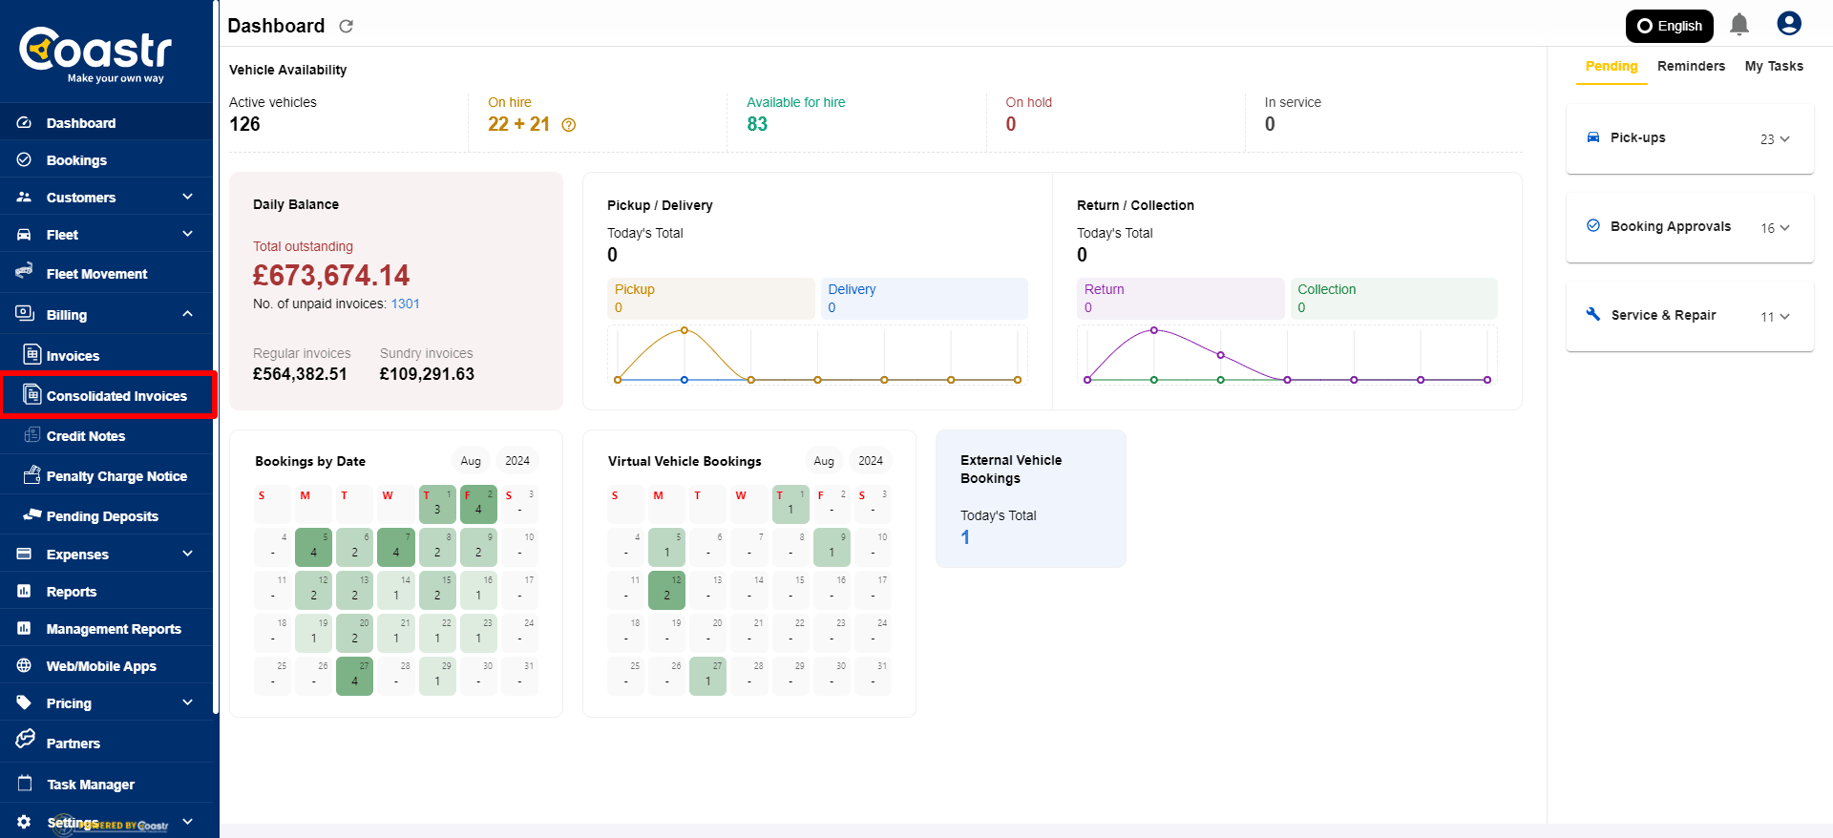Expand the Customers sidebar submenu
The height and width of the screenshot is (838, 1833).
(187, 197)
